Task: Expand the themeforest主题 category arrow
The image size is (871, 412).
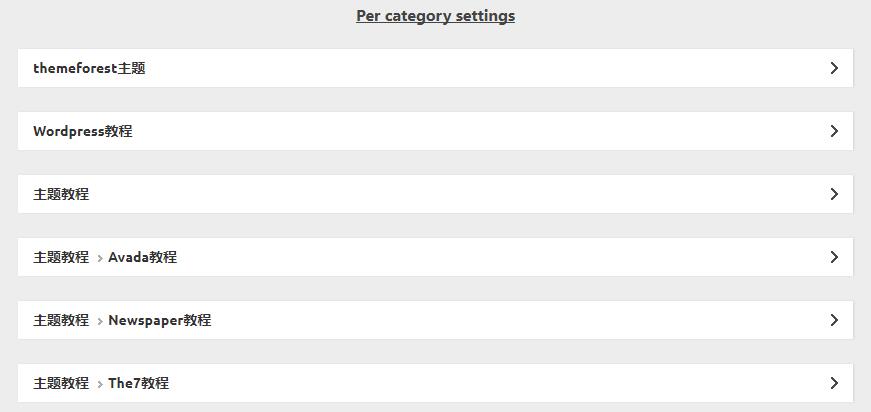Action: (x=834, y=68)
